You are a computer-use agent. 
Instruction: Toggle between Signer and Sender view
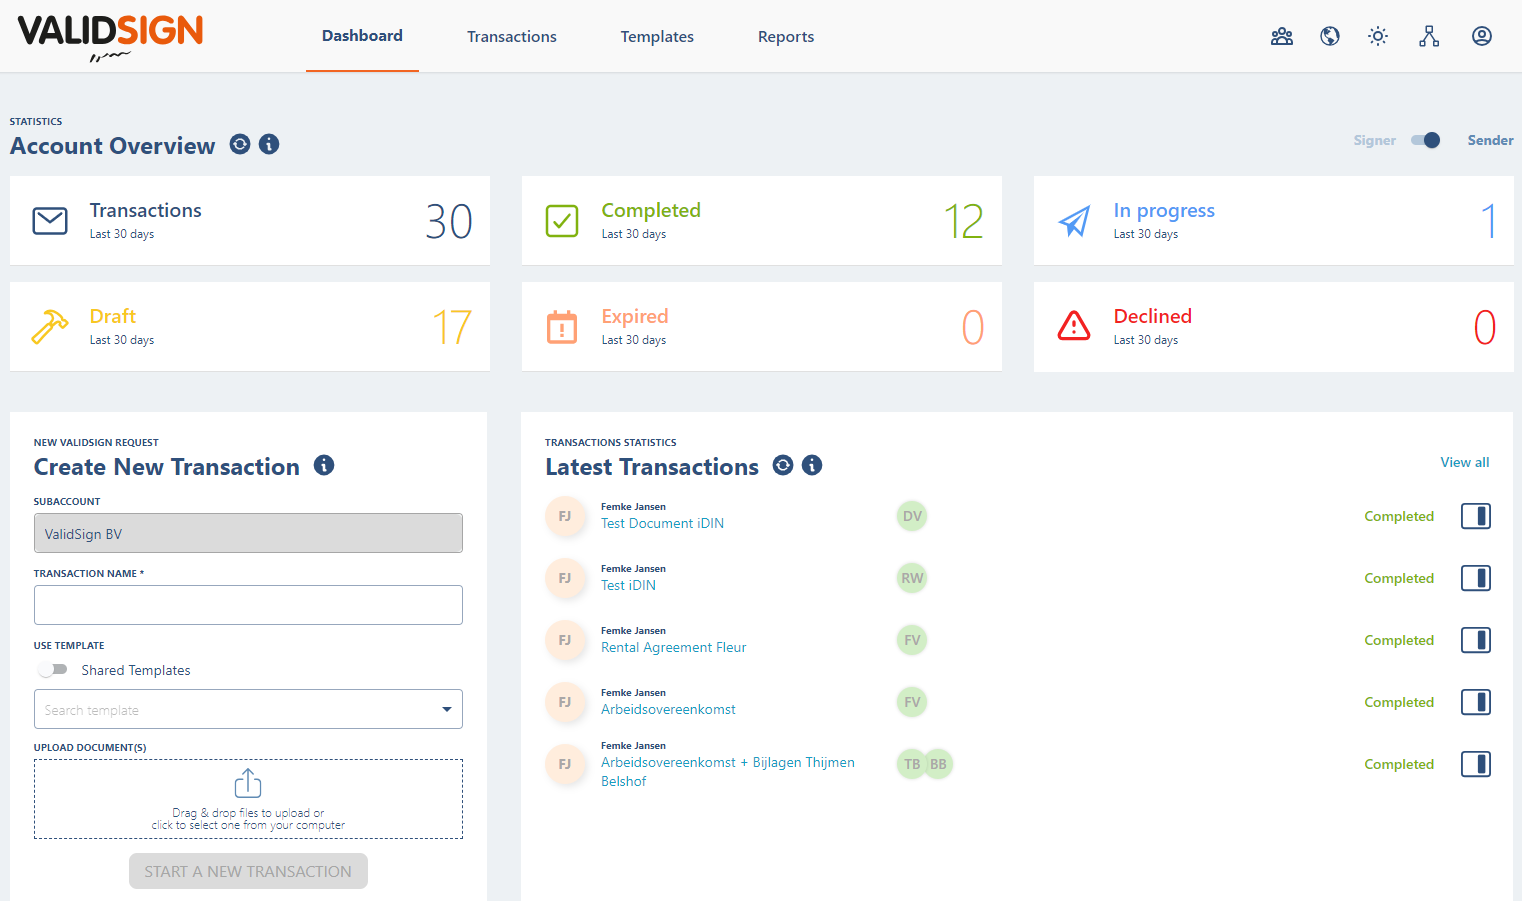pyautogui.click(x=1426, y=140)
